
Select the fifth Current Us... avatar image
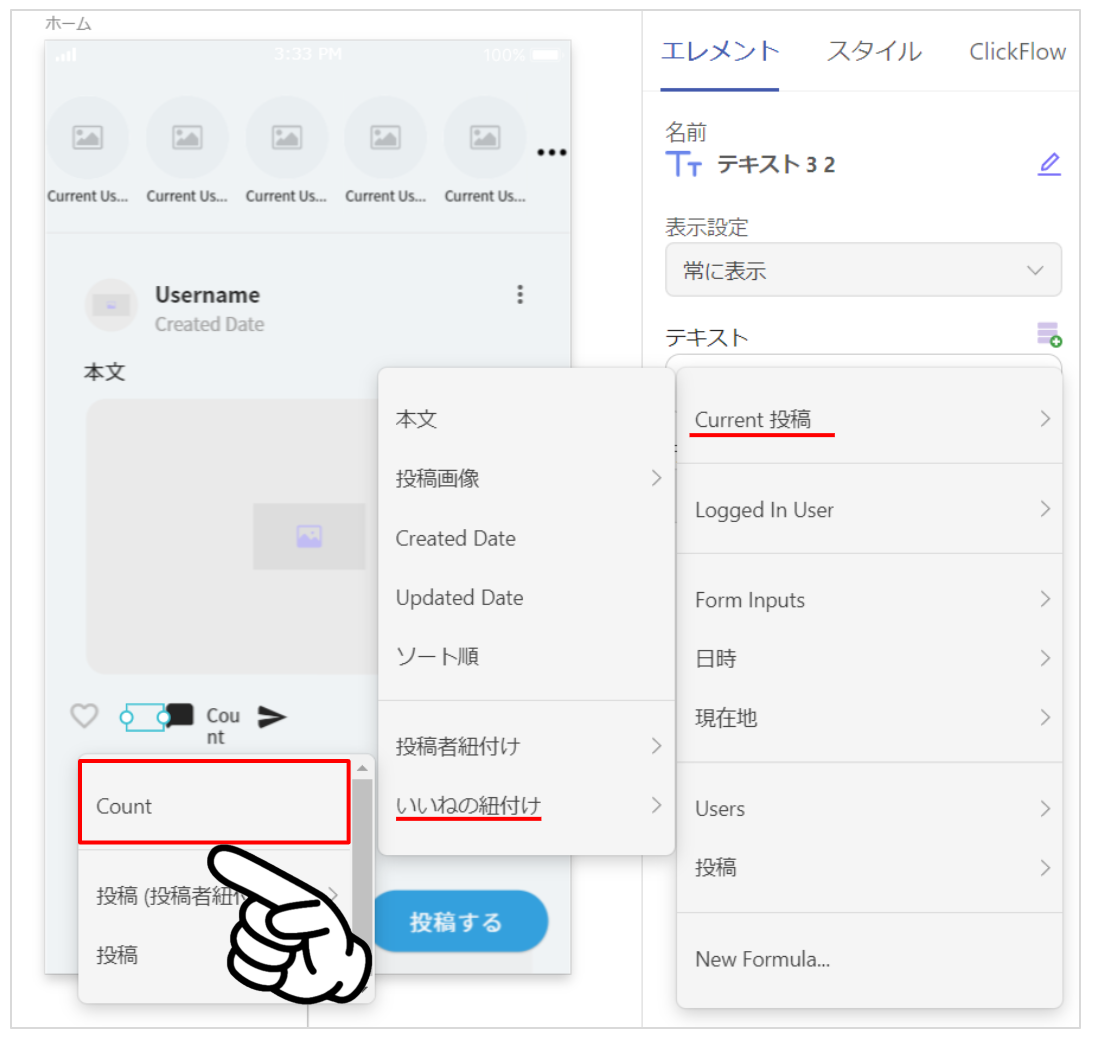point(484,138)
